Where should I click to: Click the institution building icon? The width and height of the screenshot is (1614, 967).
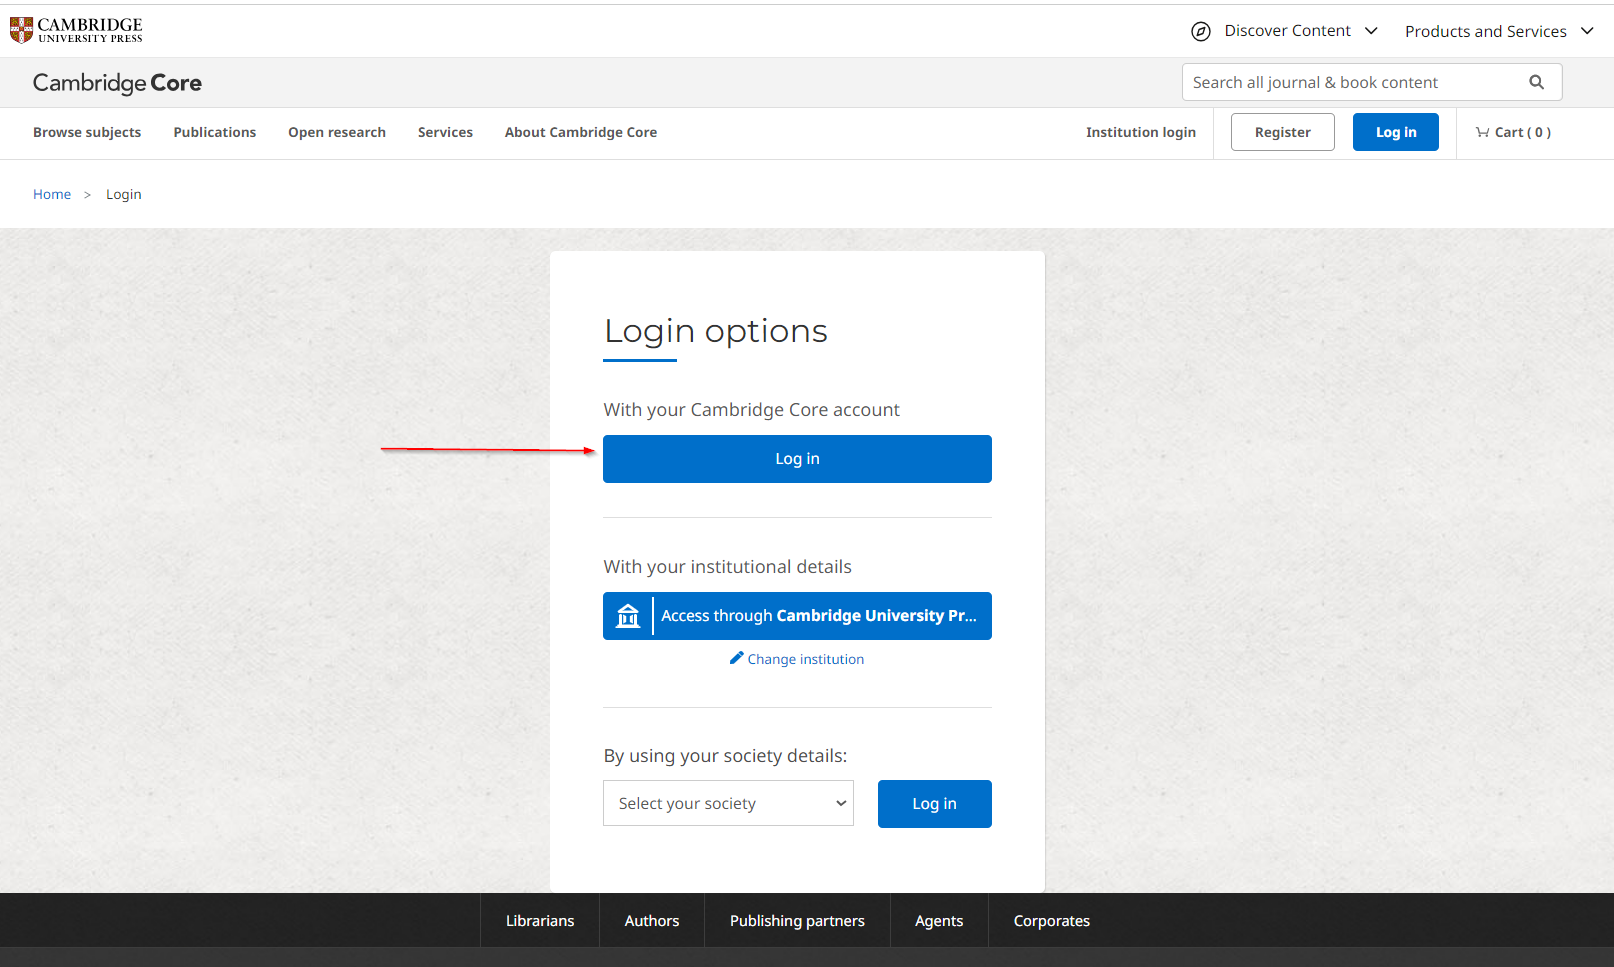click(x=628, y=616)
